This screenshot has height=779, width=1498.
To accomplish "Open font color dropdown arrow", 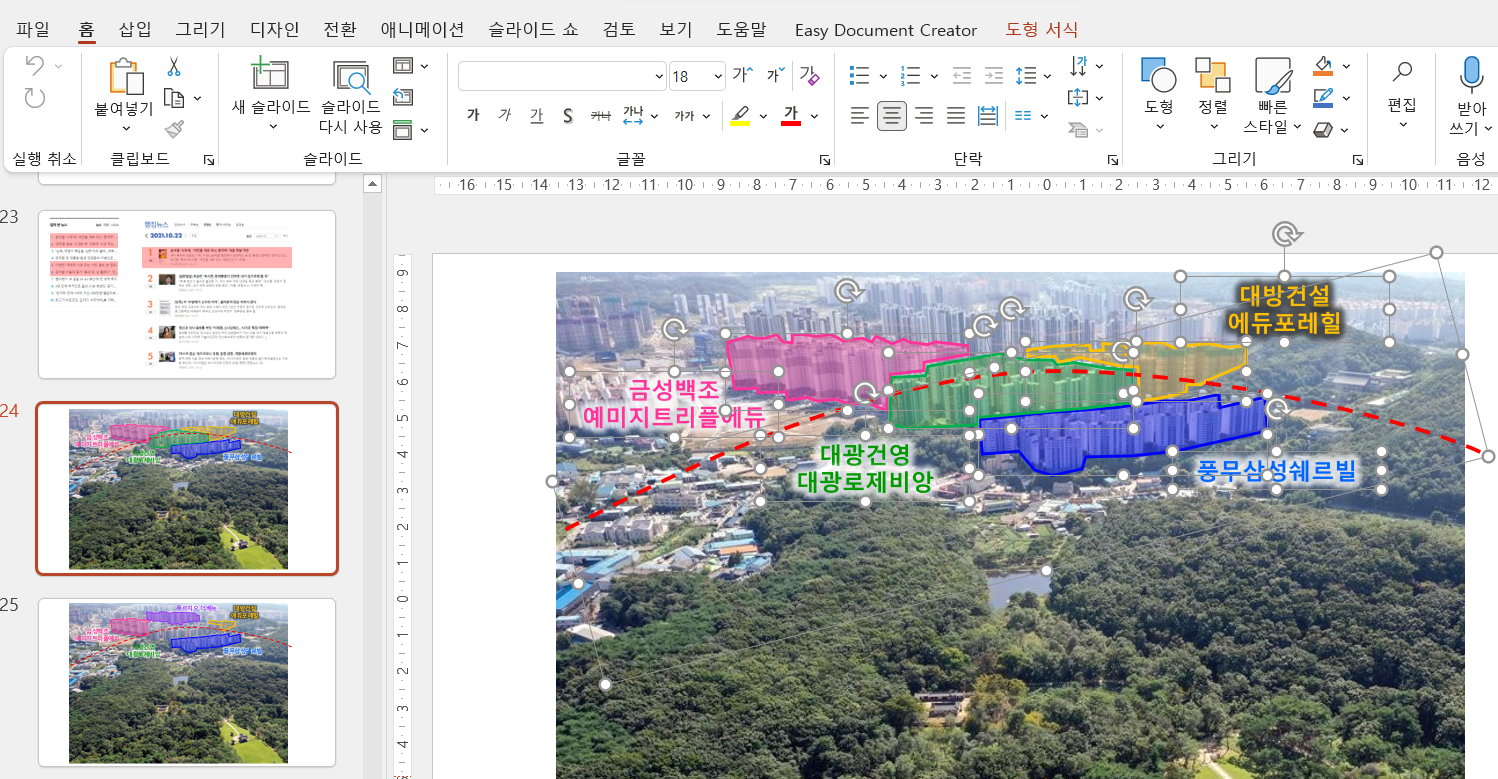I will 814,116.
